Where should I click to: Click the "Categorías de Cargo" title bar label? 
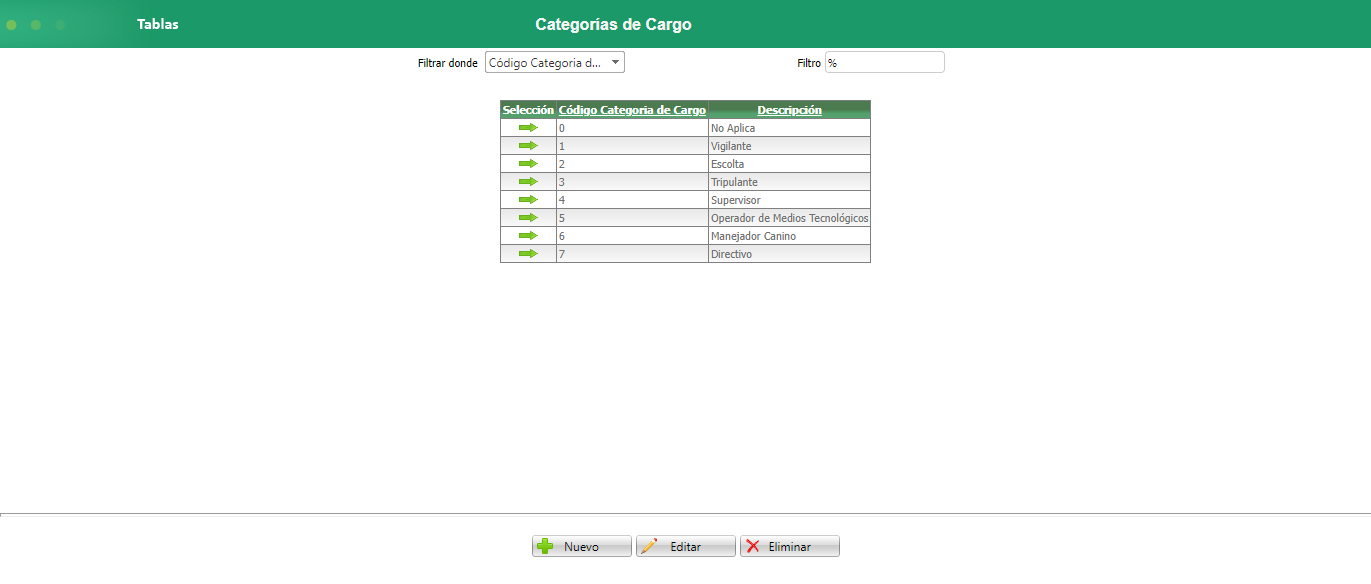pyautogui.click(x=612, y=23)
